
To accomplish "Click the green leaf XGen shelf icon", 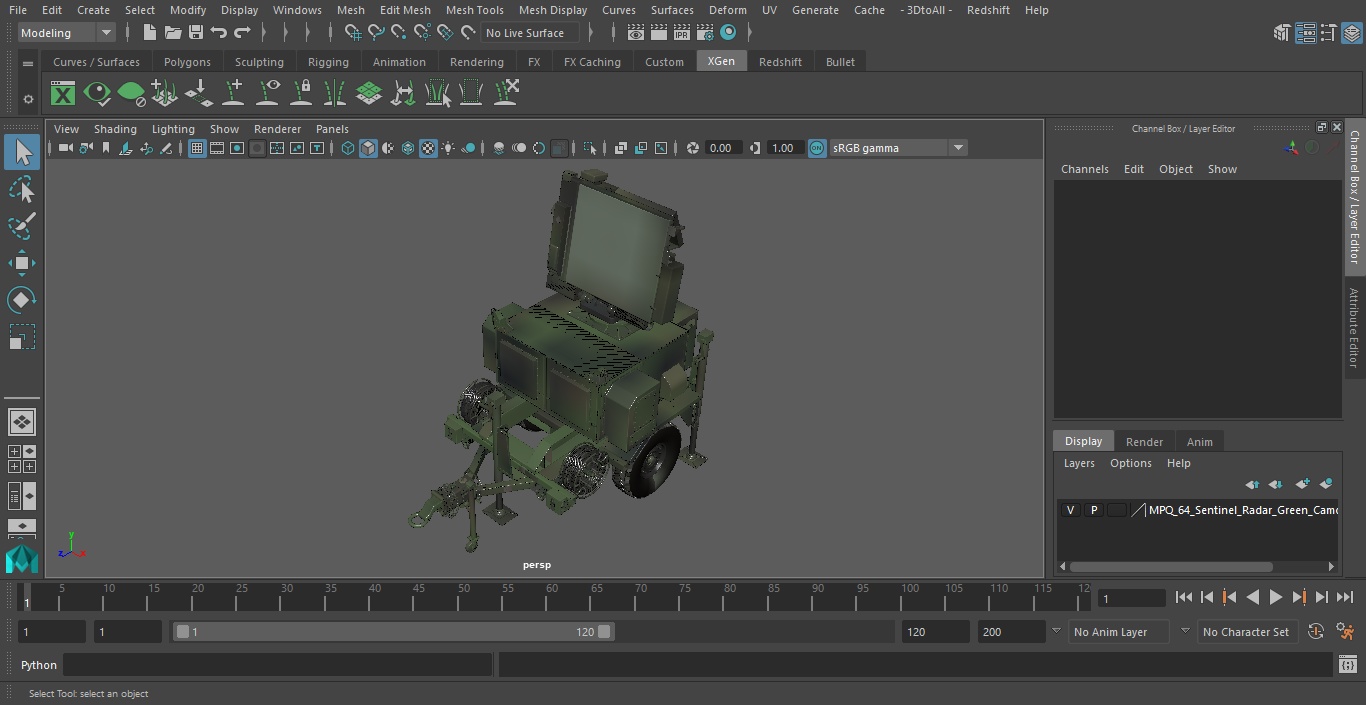I will click(x=131, y=94).
